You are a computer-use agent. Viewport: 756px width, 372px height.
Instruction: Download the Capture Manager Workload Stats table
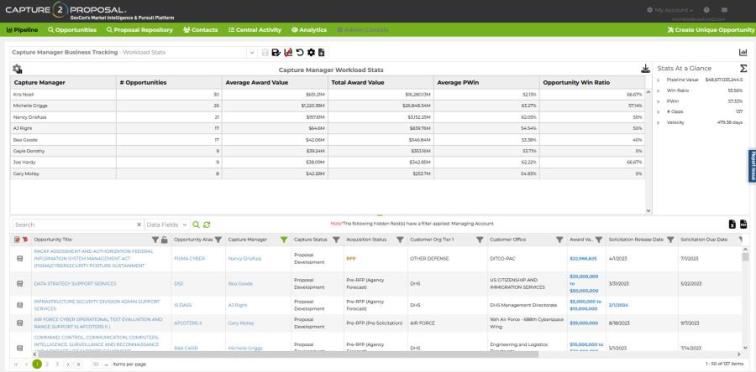point(646,69)
